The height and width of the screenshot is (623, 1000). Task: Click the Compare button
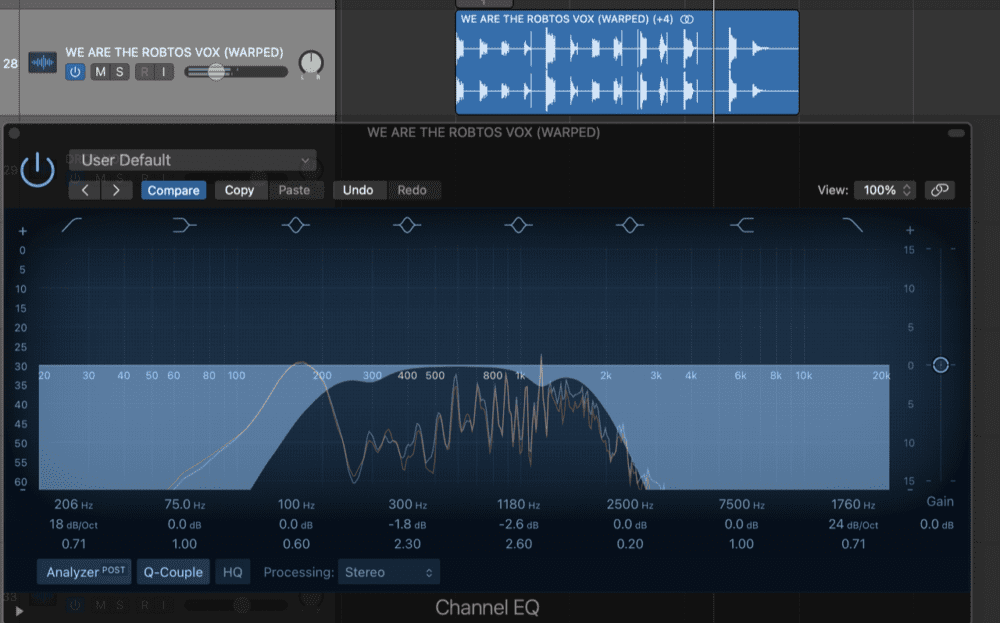(174, 190)
